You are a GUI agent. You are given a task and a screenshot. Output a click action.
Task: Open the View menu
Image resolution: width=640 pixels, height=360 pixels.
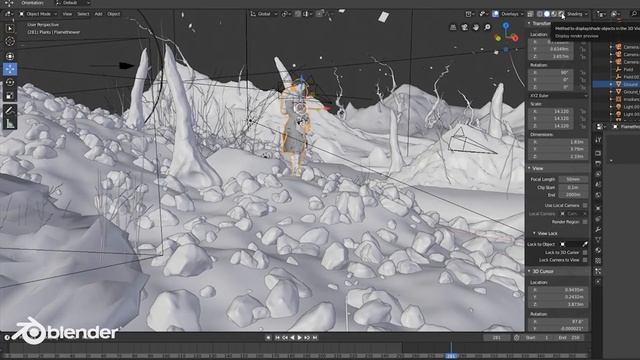[67, 14]
